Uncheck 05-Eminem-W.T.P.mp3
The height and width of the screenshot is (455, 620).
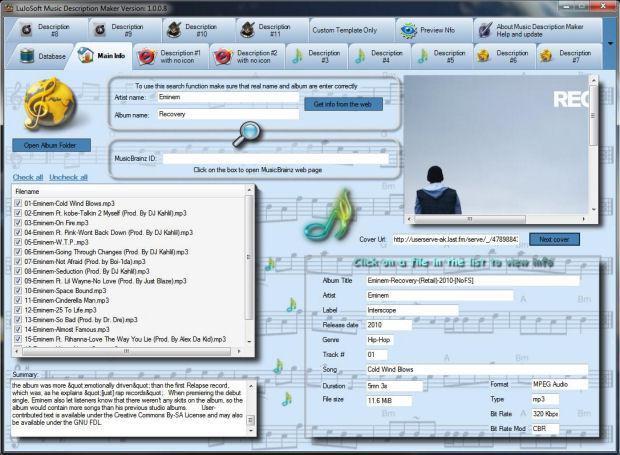tap(18, 242)
